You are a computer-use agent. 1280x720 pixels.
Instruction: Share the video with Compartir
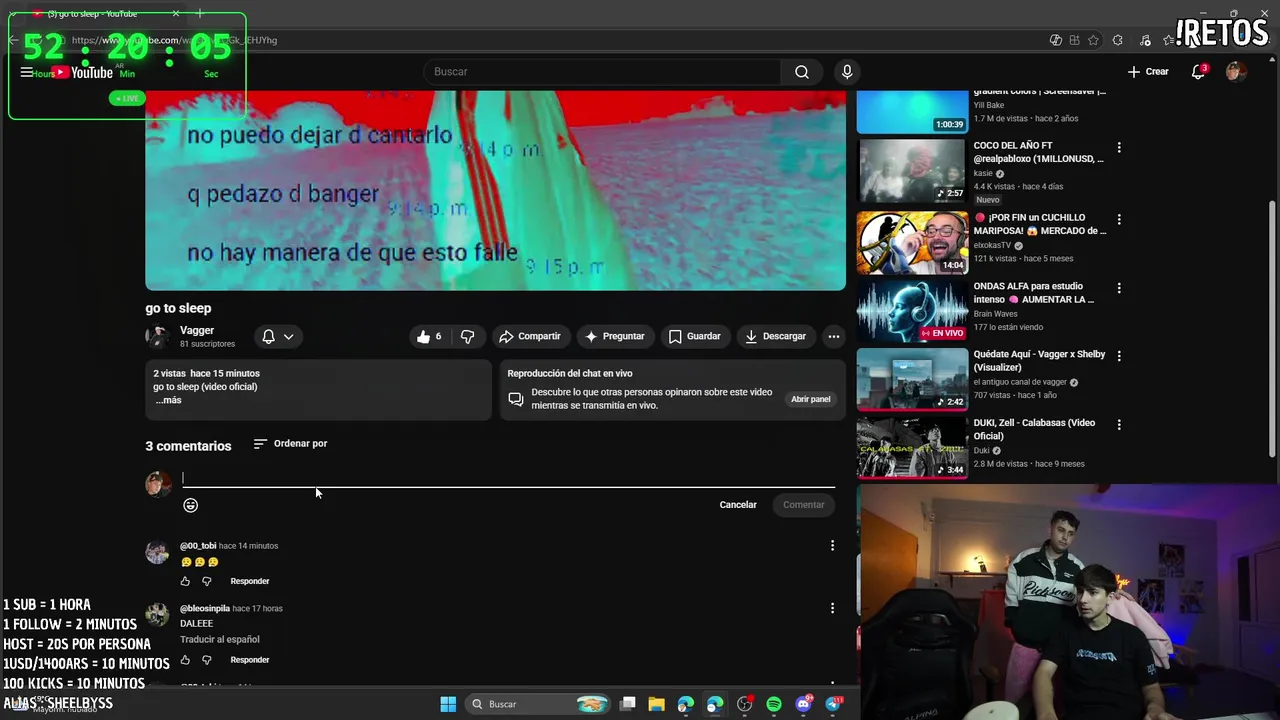tap(530, 337)
